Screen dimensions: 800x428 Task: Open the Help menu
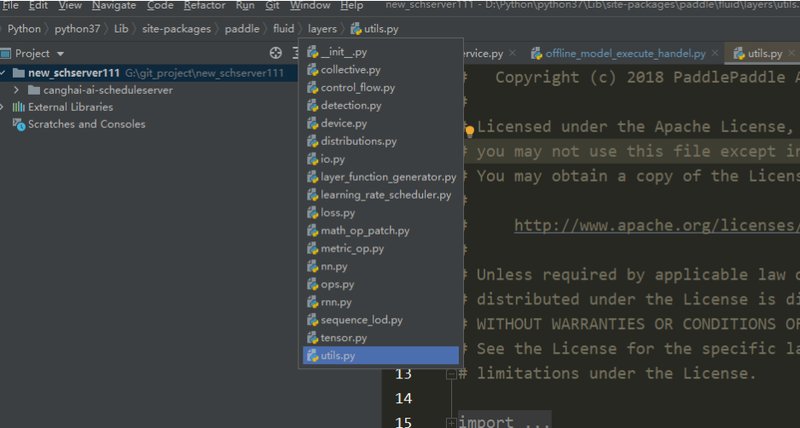(352, 6)
